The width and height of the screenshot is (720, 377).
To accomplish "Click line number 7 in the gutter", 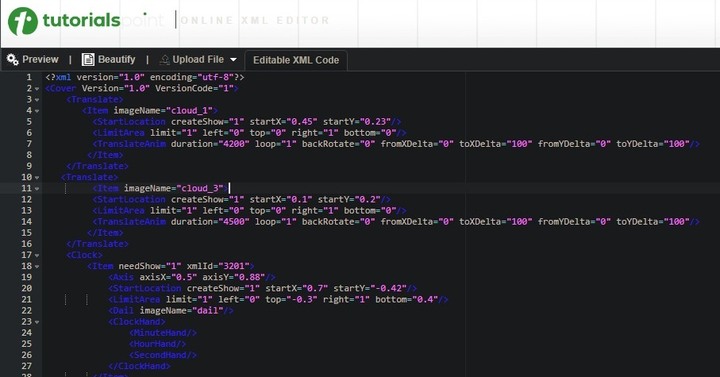I will (x=29, y=144).
